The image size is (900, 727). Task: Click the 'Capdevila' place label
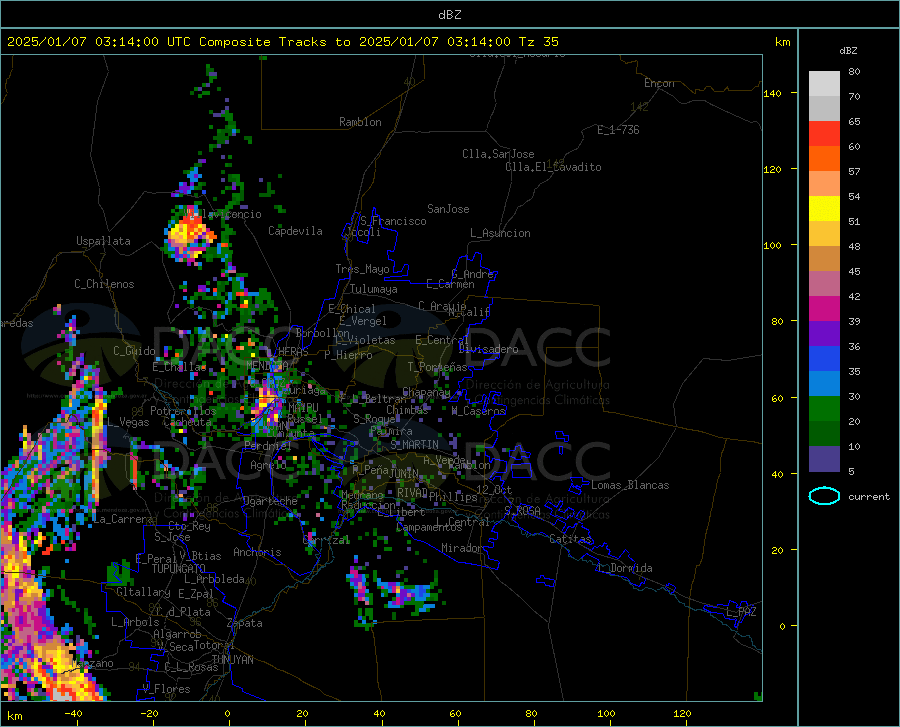295,231
